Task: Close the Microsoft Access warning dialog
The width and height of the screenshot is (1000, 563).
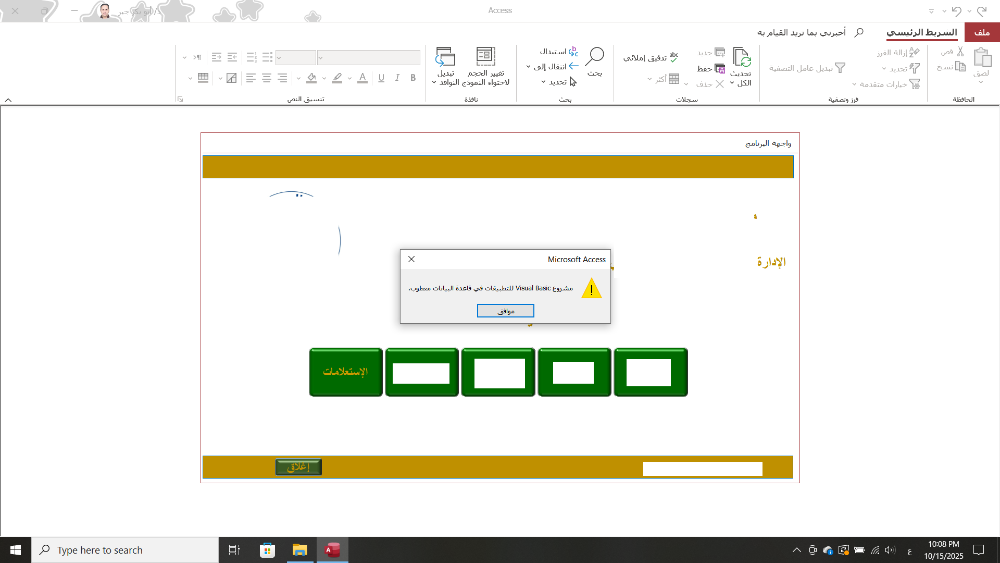Action: coord(411,259)
